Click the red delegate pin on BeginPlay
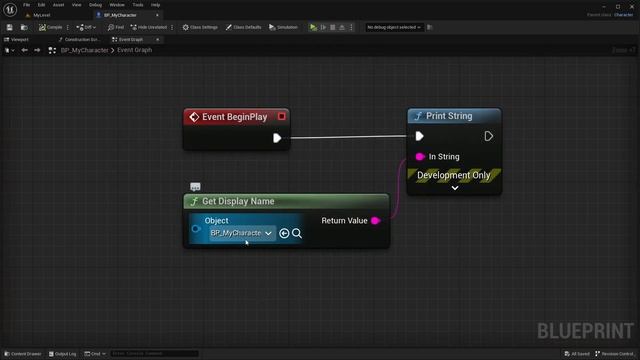This screenshot has width=640, height=360. tap(282, 117)
